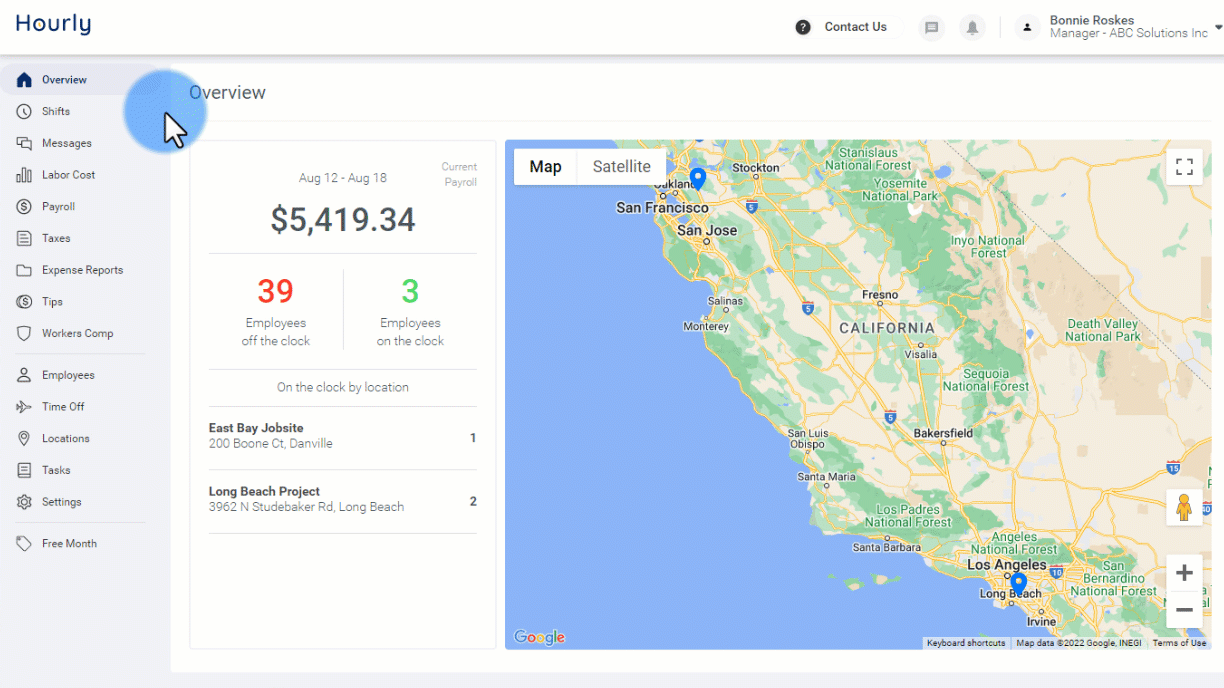Click the Locations pin icon in sidebar

pos(24,439)
